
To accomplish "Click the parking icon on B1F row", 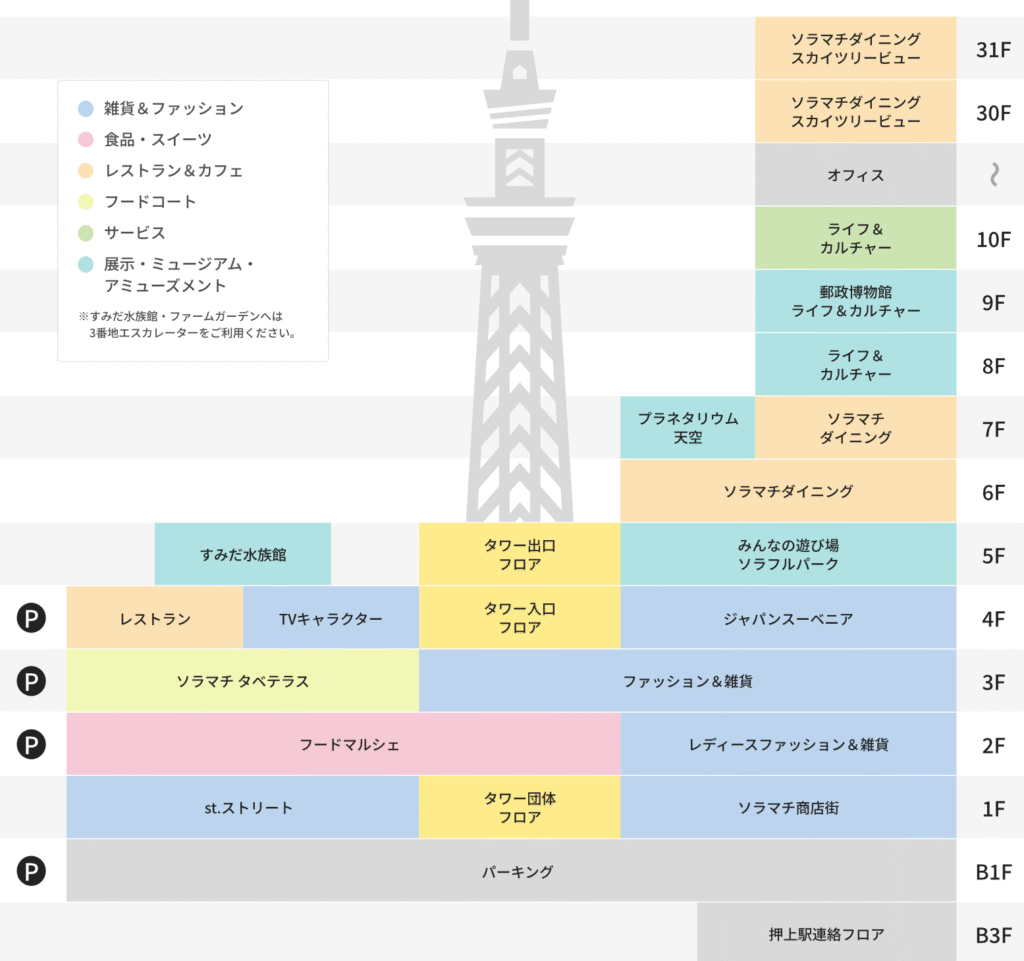I will click(x=32, y=872).
